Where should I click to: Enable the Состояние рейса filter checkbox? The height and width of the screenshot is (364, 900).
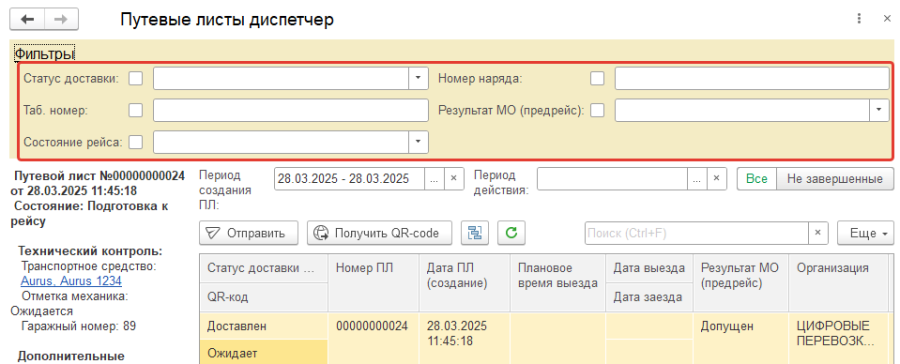(136, 141)
